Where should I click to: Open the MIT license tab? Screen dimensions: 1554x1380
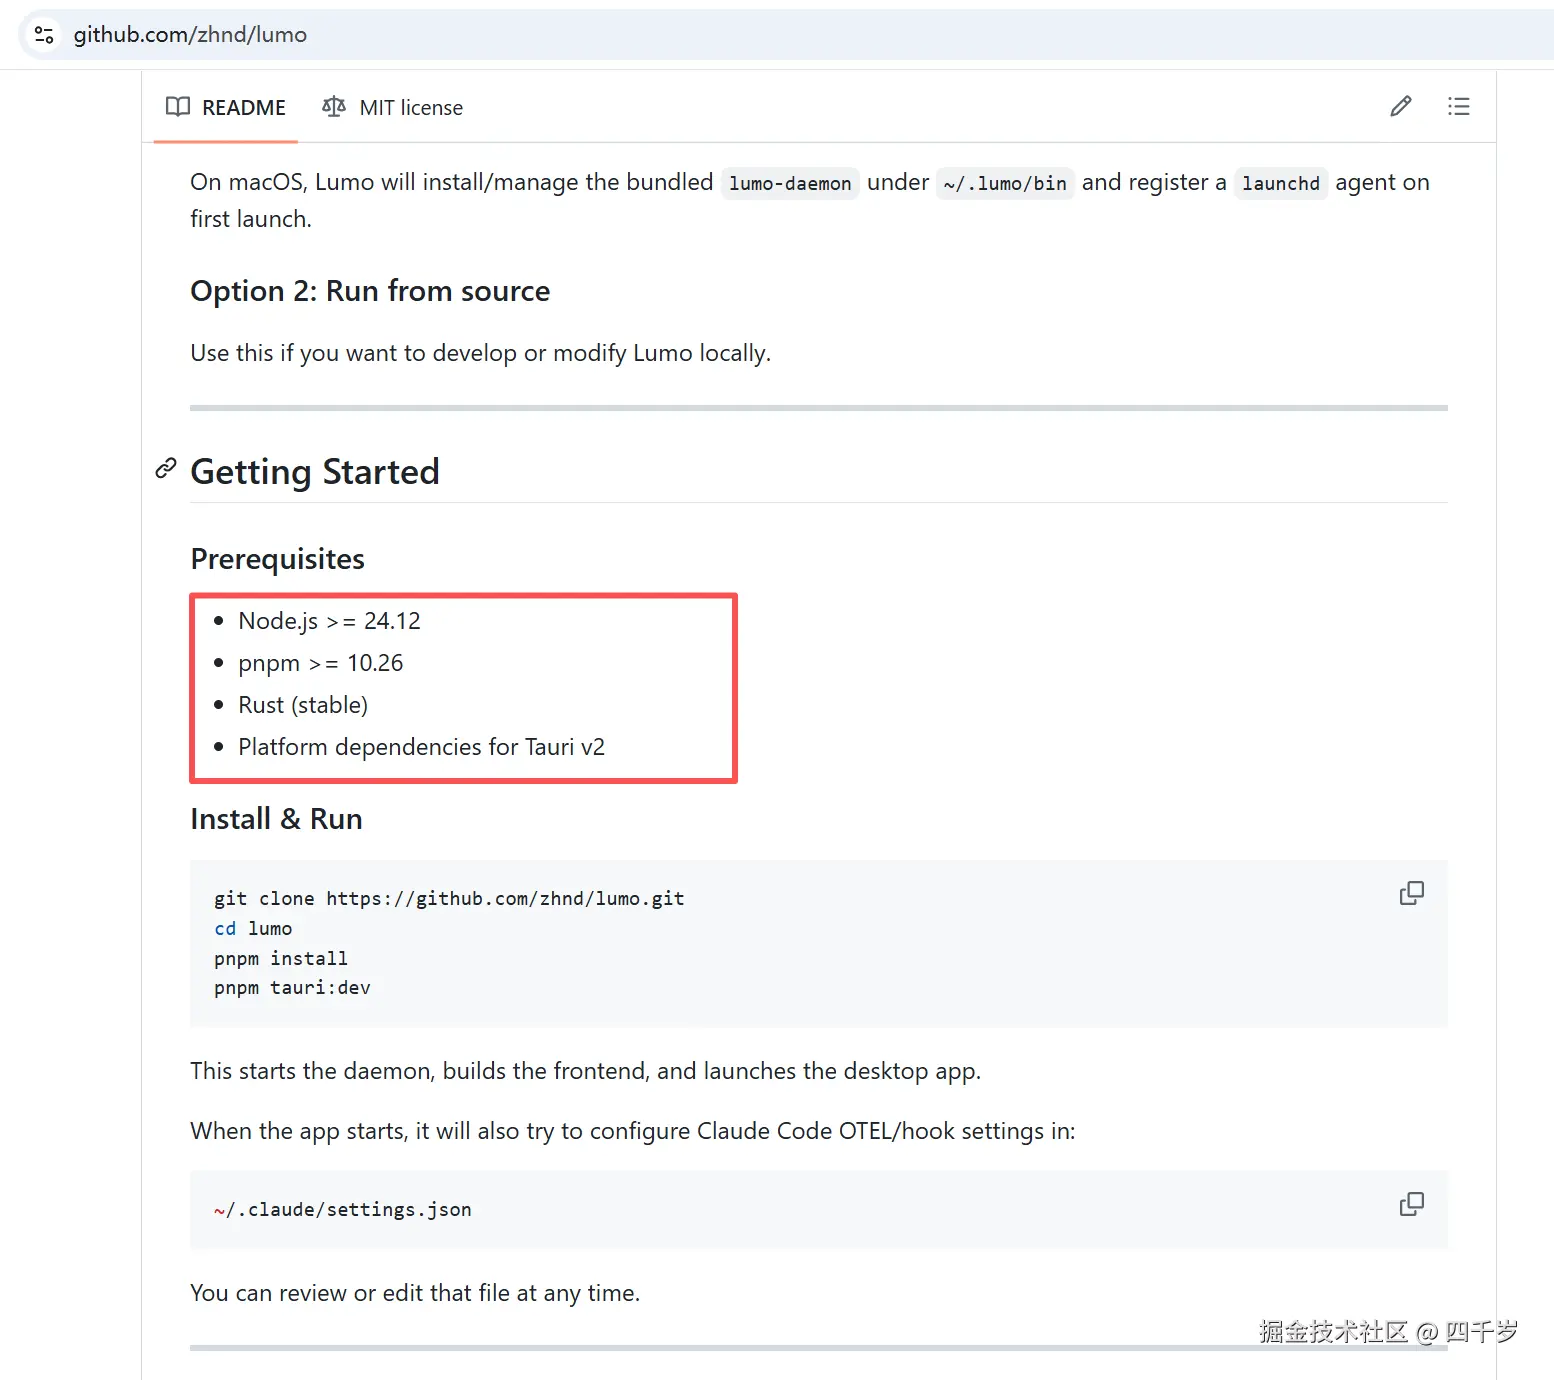point(392,107)
